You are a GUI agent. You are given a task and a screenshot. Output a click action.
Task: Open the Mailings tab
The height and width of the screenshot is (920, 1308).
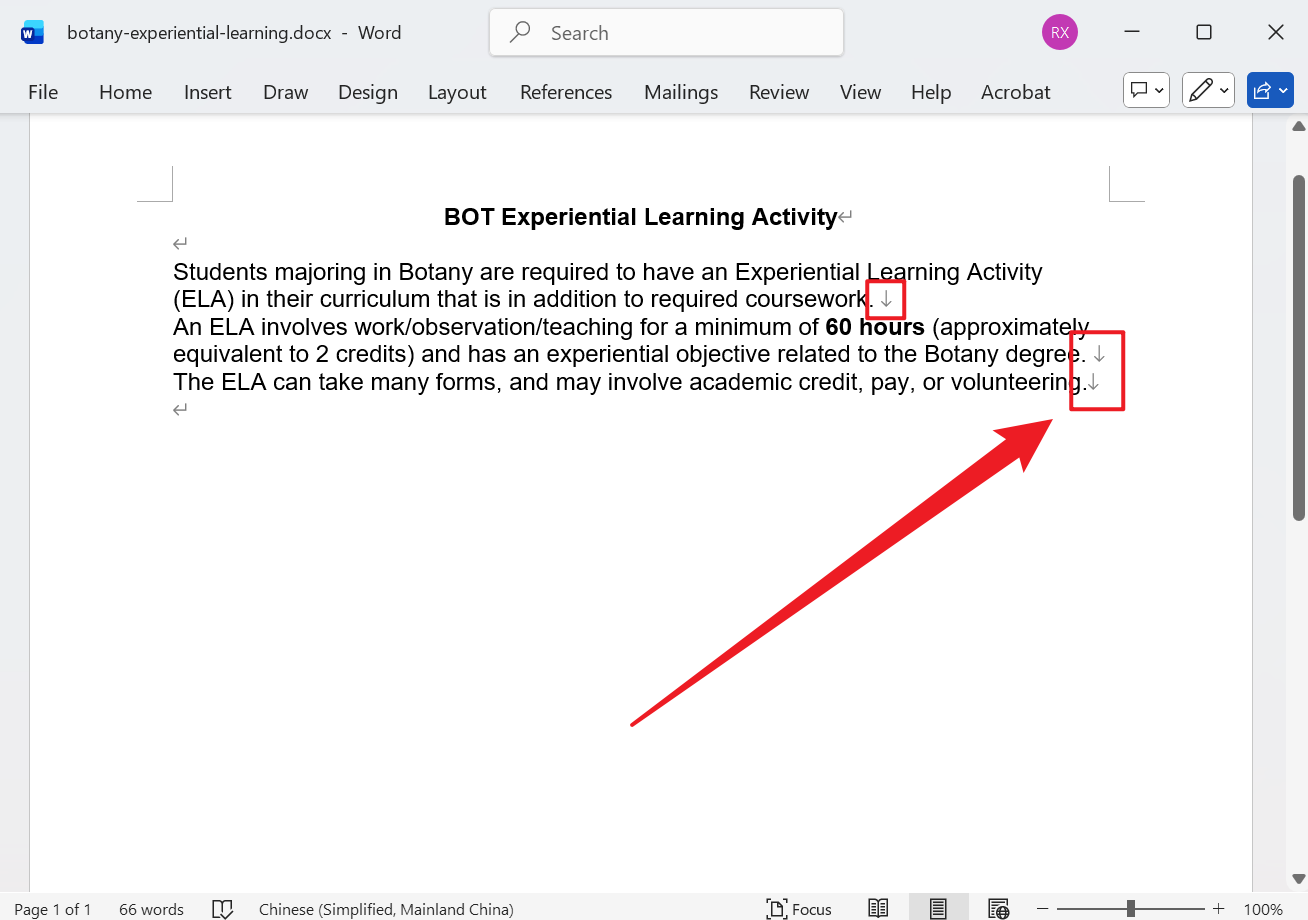(x=681, y=92)
